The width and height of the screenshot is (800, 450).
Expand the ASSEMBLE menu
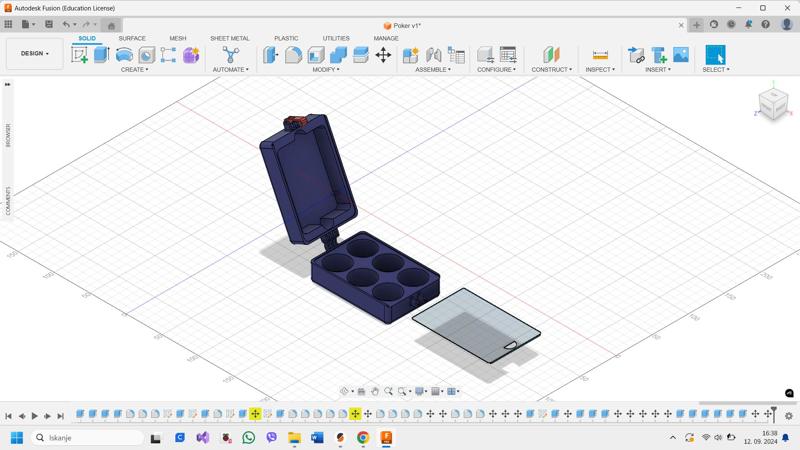pos(433,69)
